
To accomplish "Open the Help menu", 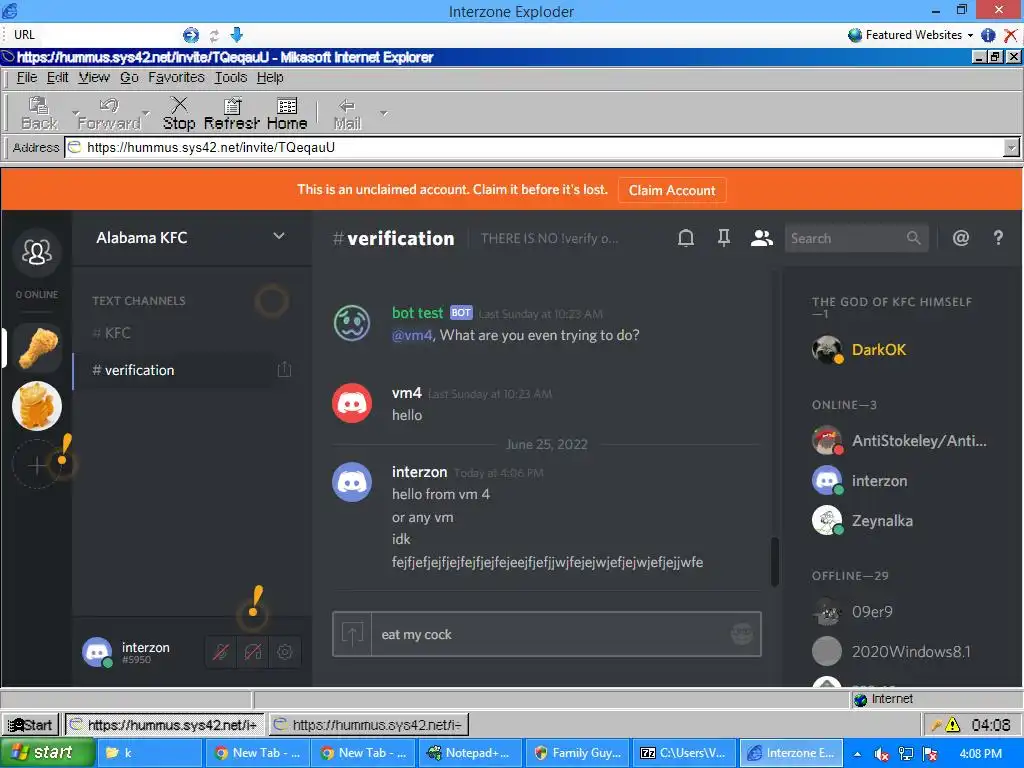I will 270,78.
